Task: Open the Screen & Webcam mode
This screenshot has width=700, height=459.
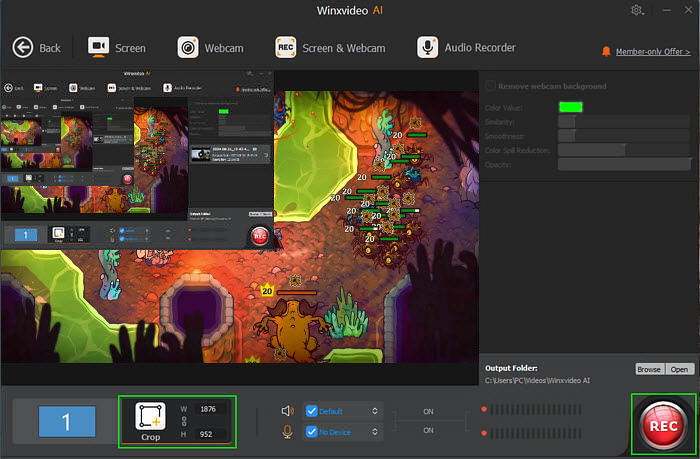Action: pos(328,47)
